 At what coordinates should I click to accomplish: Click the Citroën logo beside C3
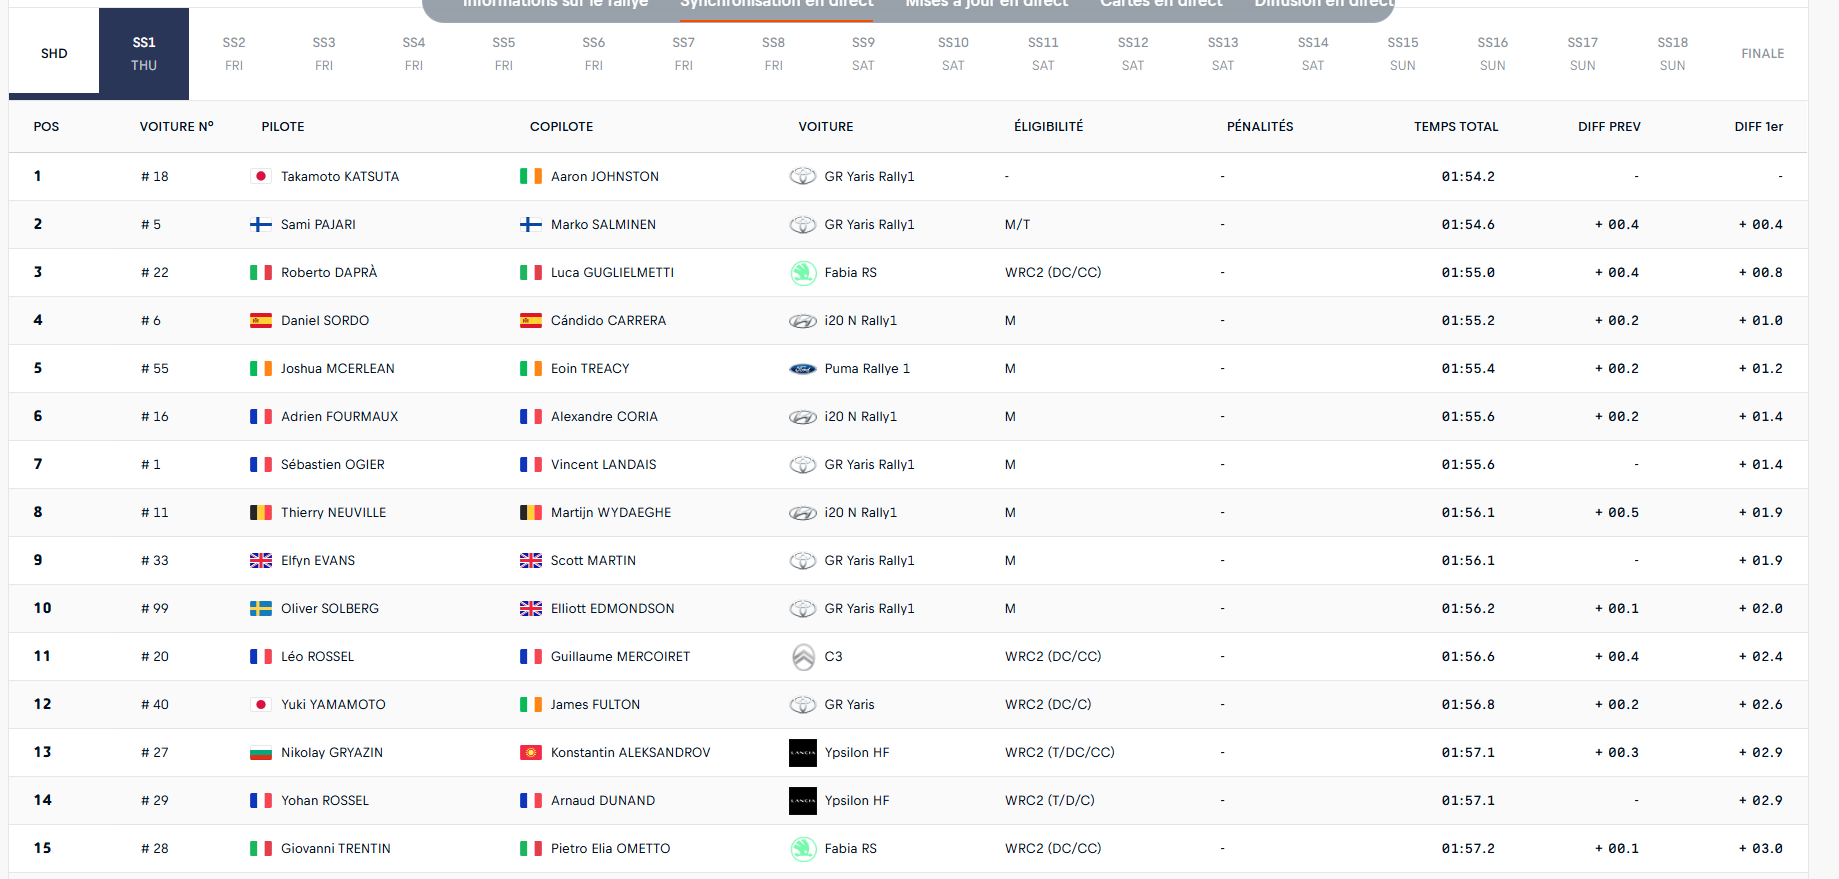coord(803,656)
